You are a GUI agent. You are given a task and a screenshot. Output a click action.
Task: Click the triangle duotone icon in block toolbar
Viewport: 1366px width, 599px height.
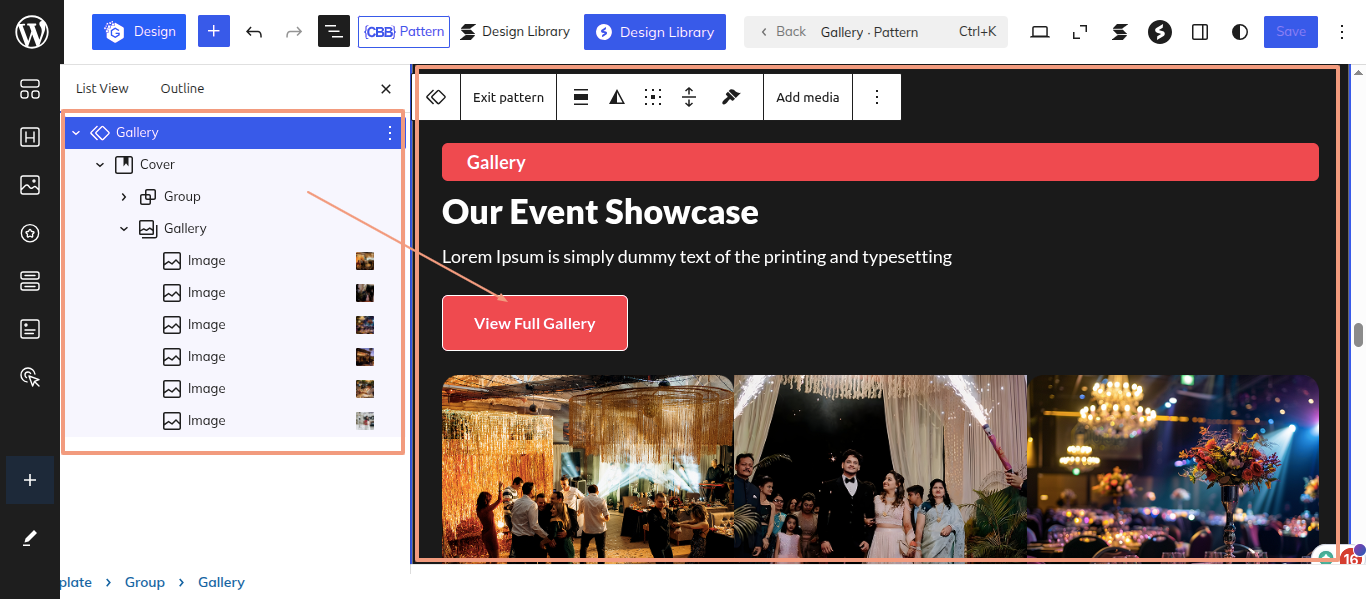tap(617, 97)
